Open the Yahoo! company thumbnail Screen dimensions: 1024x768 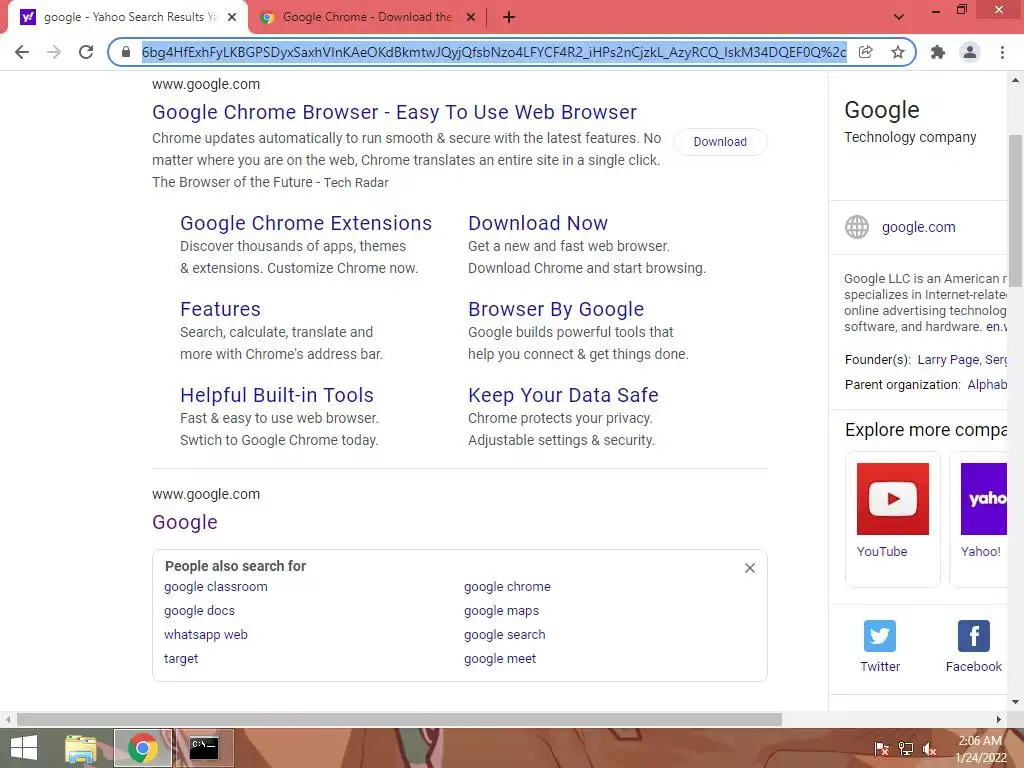point(984,499)
